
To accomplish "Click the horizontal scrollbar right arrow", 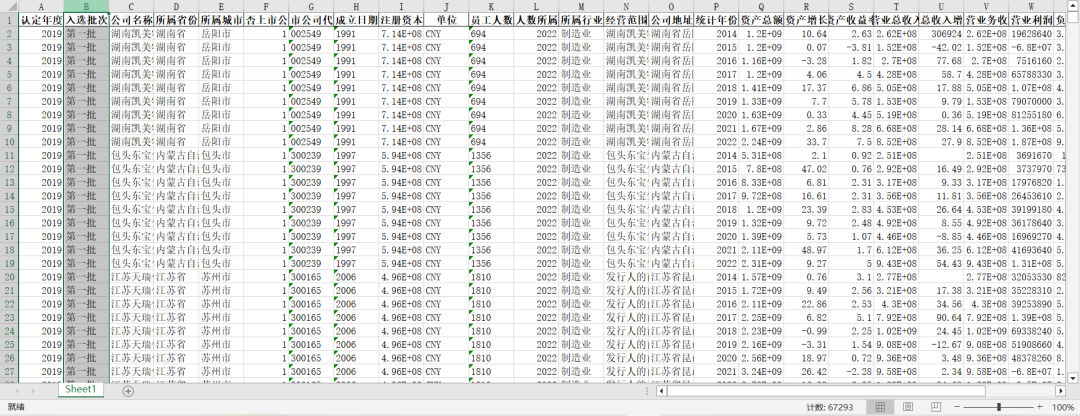I will [1061, 391].
